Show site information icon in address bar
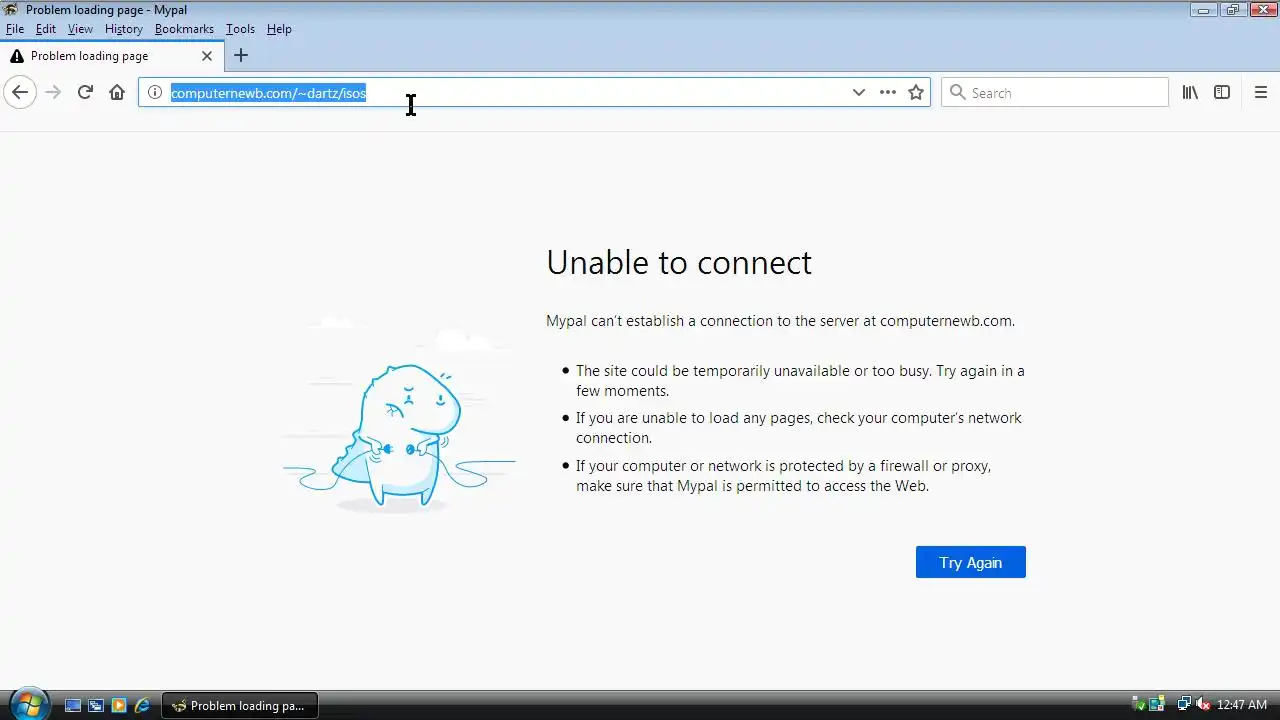 (x=155, y=92)
